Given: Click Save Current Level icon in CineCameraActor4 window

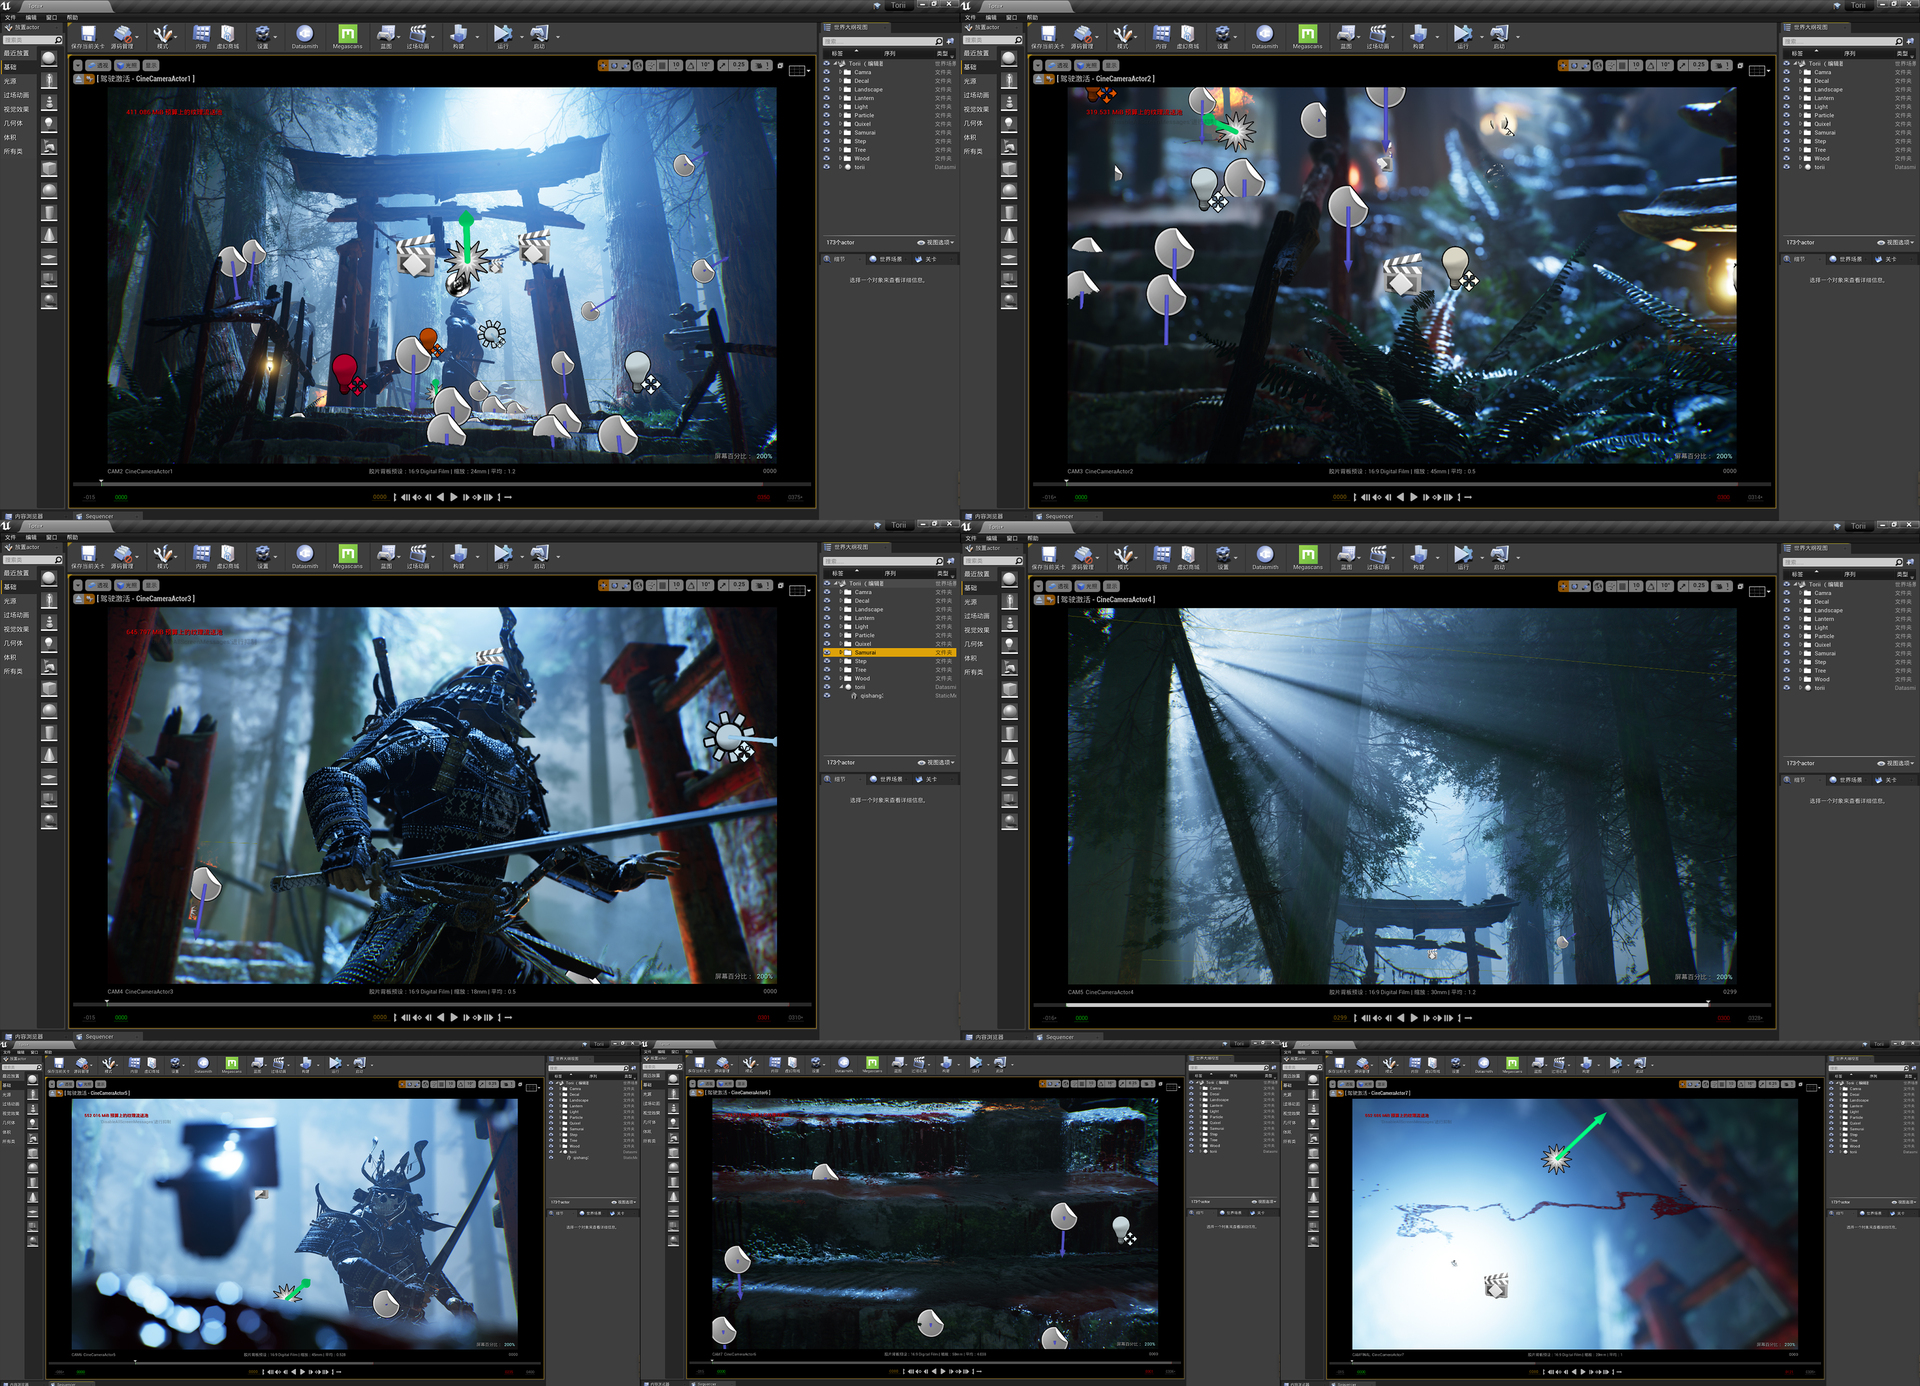Looking at the screenshot, I should (x=1048, y=554).
